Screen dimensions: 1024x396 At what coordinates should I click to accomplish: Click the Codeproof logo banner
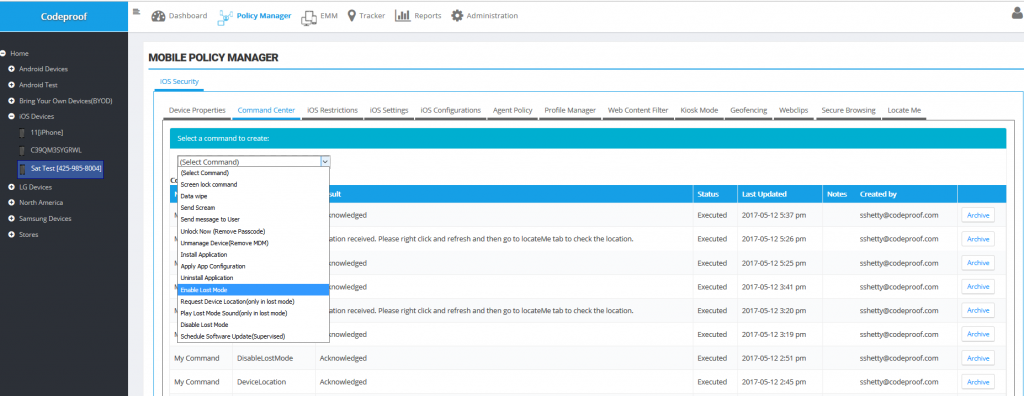(x=64, y=16)
